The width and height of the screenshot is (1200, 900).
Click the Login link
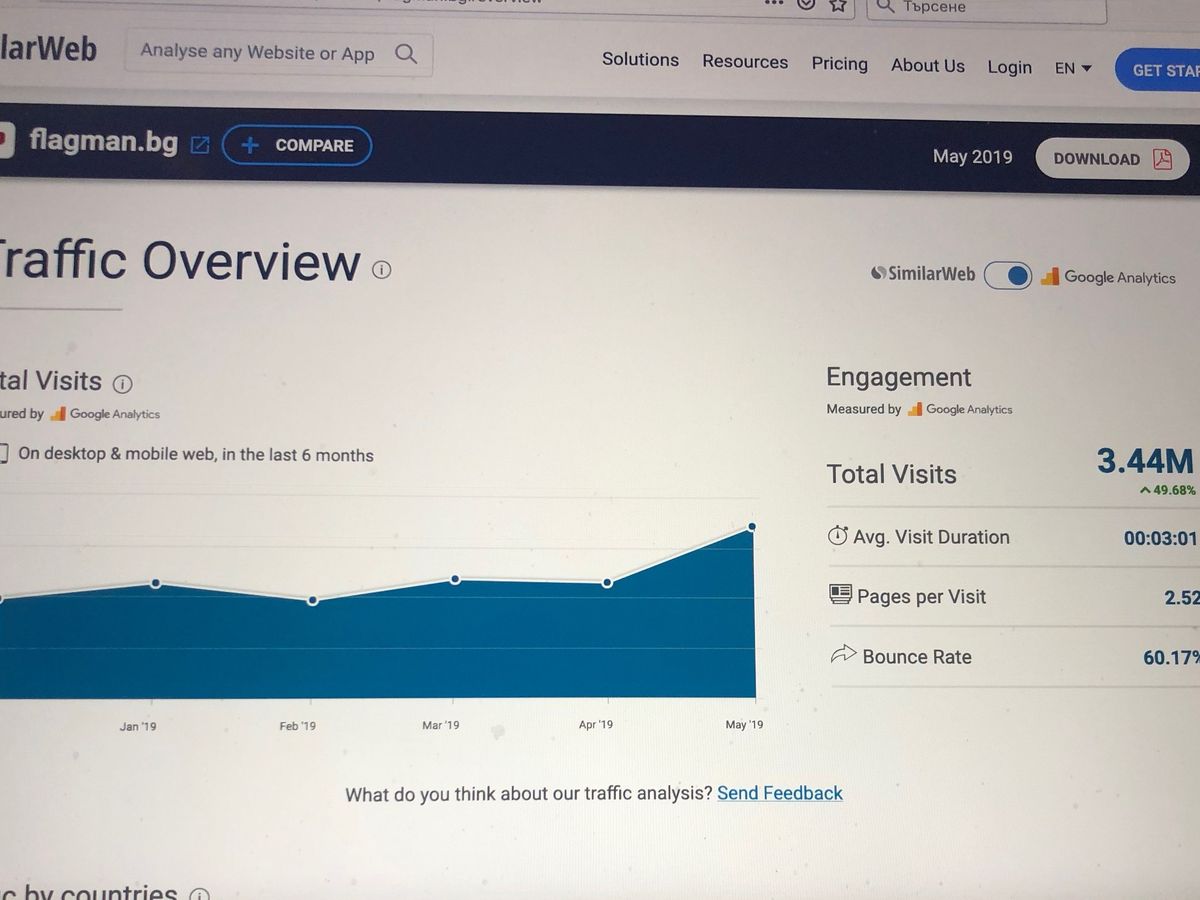click(x=1010, y=67)
